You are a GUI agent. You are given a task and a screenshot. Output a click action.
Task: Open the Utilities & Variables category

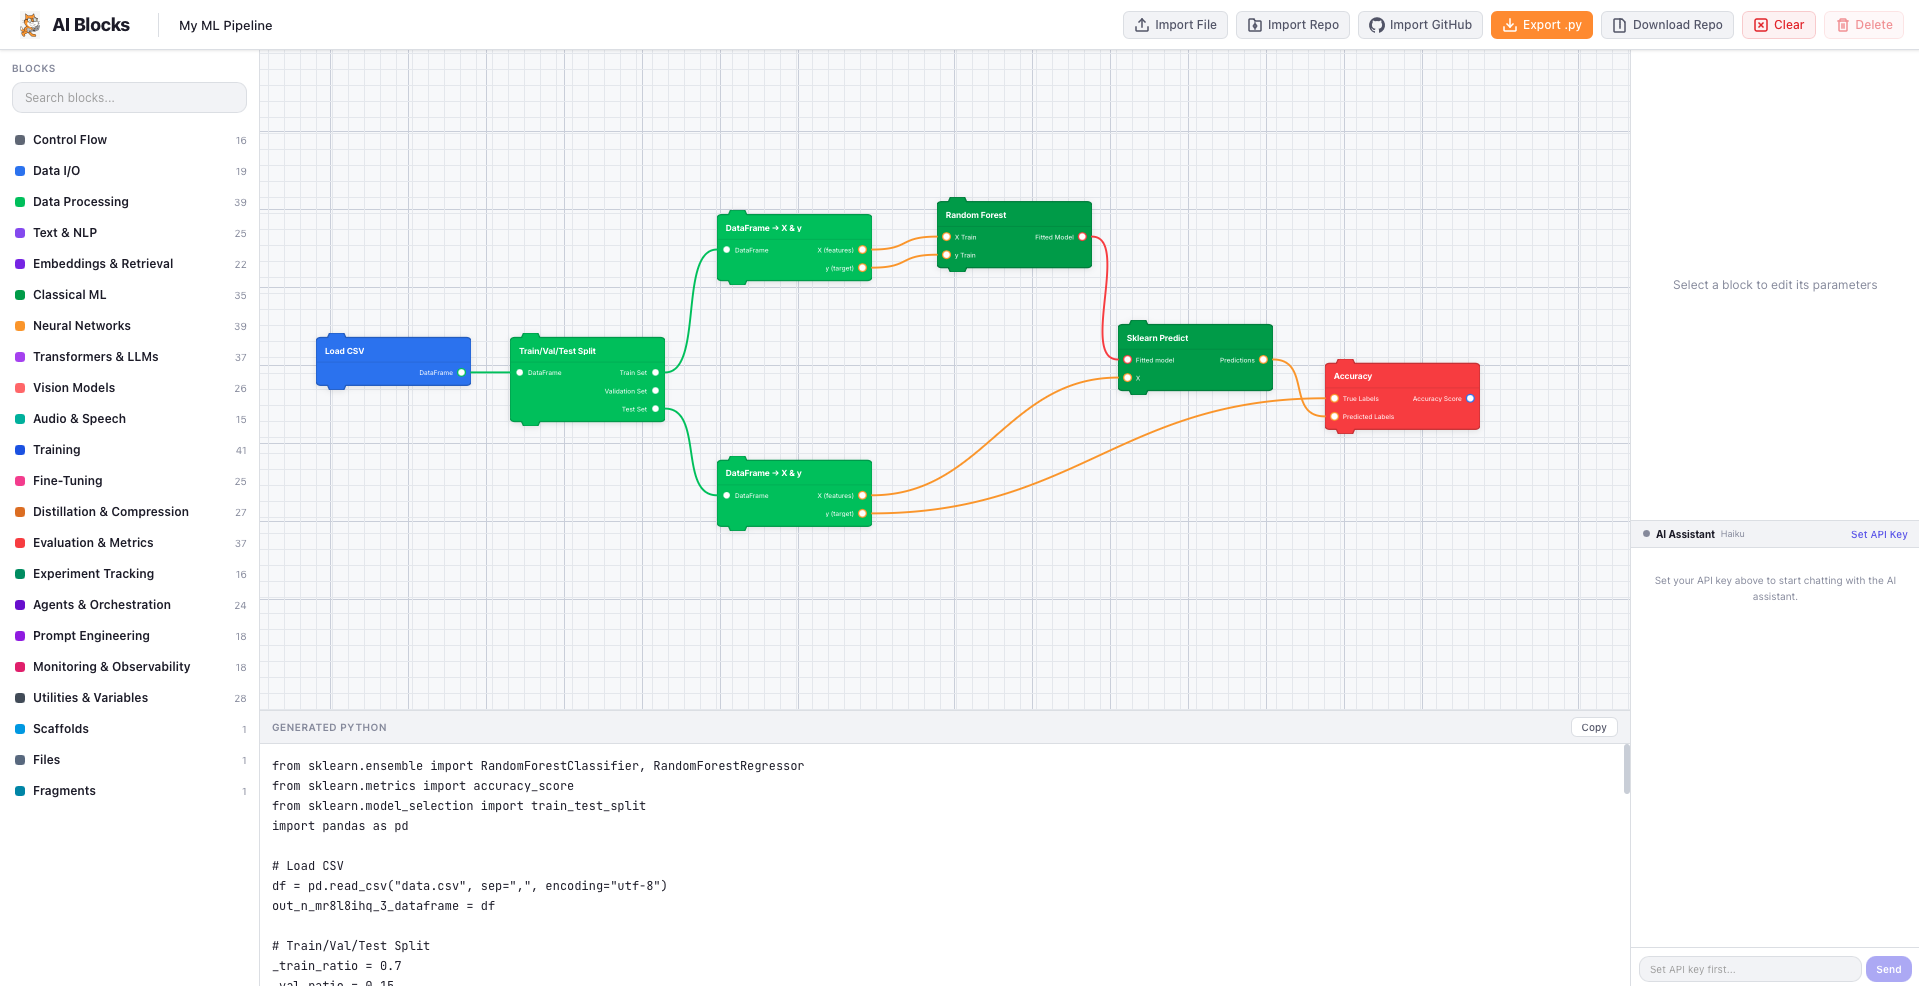130,698
